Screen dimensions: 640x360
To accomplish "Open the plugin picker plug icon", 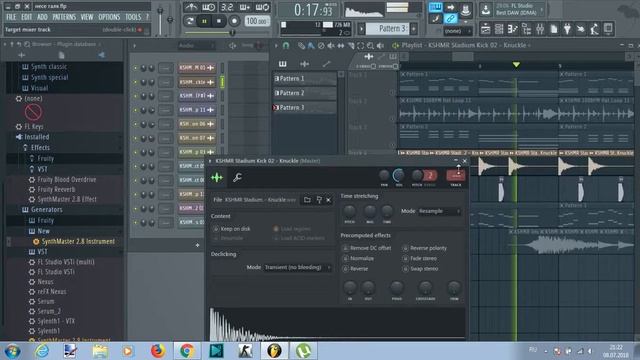I will coord(567,29).
